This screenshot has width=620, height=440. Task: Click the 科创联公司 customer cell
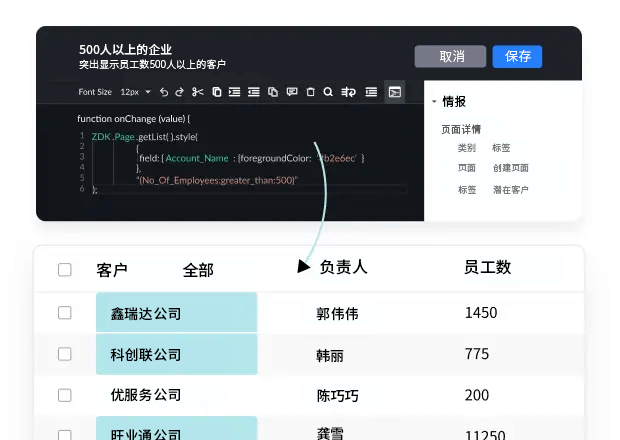177,354
